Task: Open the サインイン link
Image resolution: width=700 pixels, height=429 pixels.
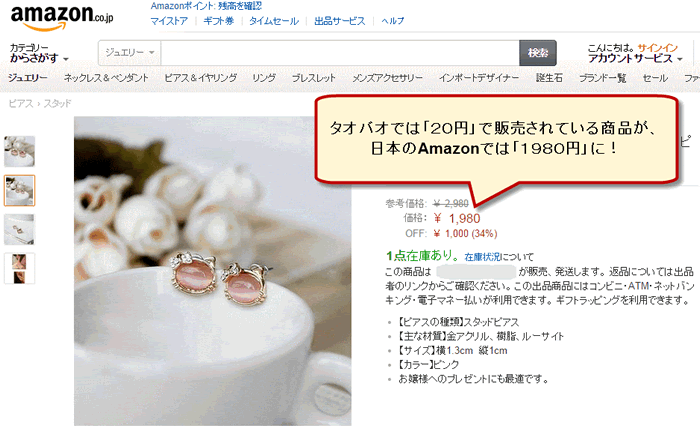Action: coord(657,48)
